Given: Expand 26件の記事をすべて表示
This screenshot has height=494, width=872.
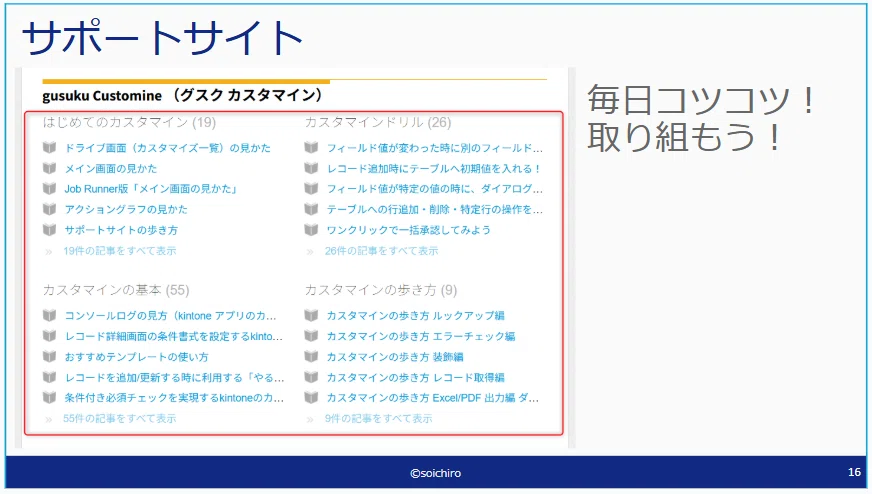Looking at the screenshot, I should click(x=382, y=251).
